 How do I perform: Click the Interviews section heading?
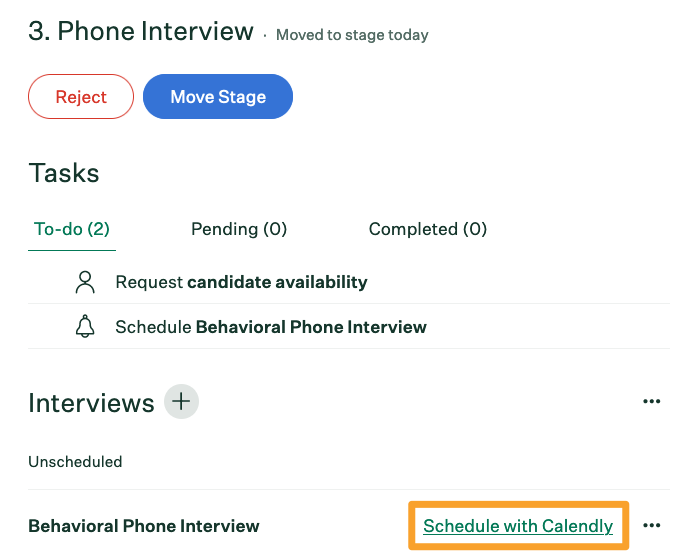[91, 403]
